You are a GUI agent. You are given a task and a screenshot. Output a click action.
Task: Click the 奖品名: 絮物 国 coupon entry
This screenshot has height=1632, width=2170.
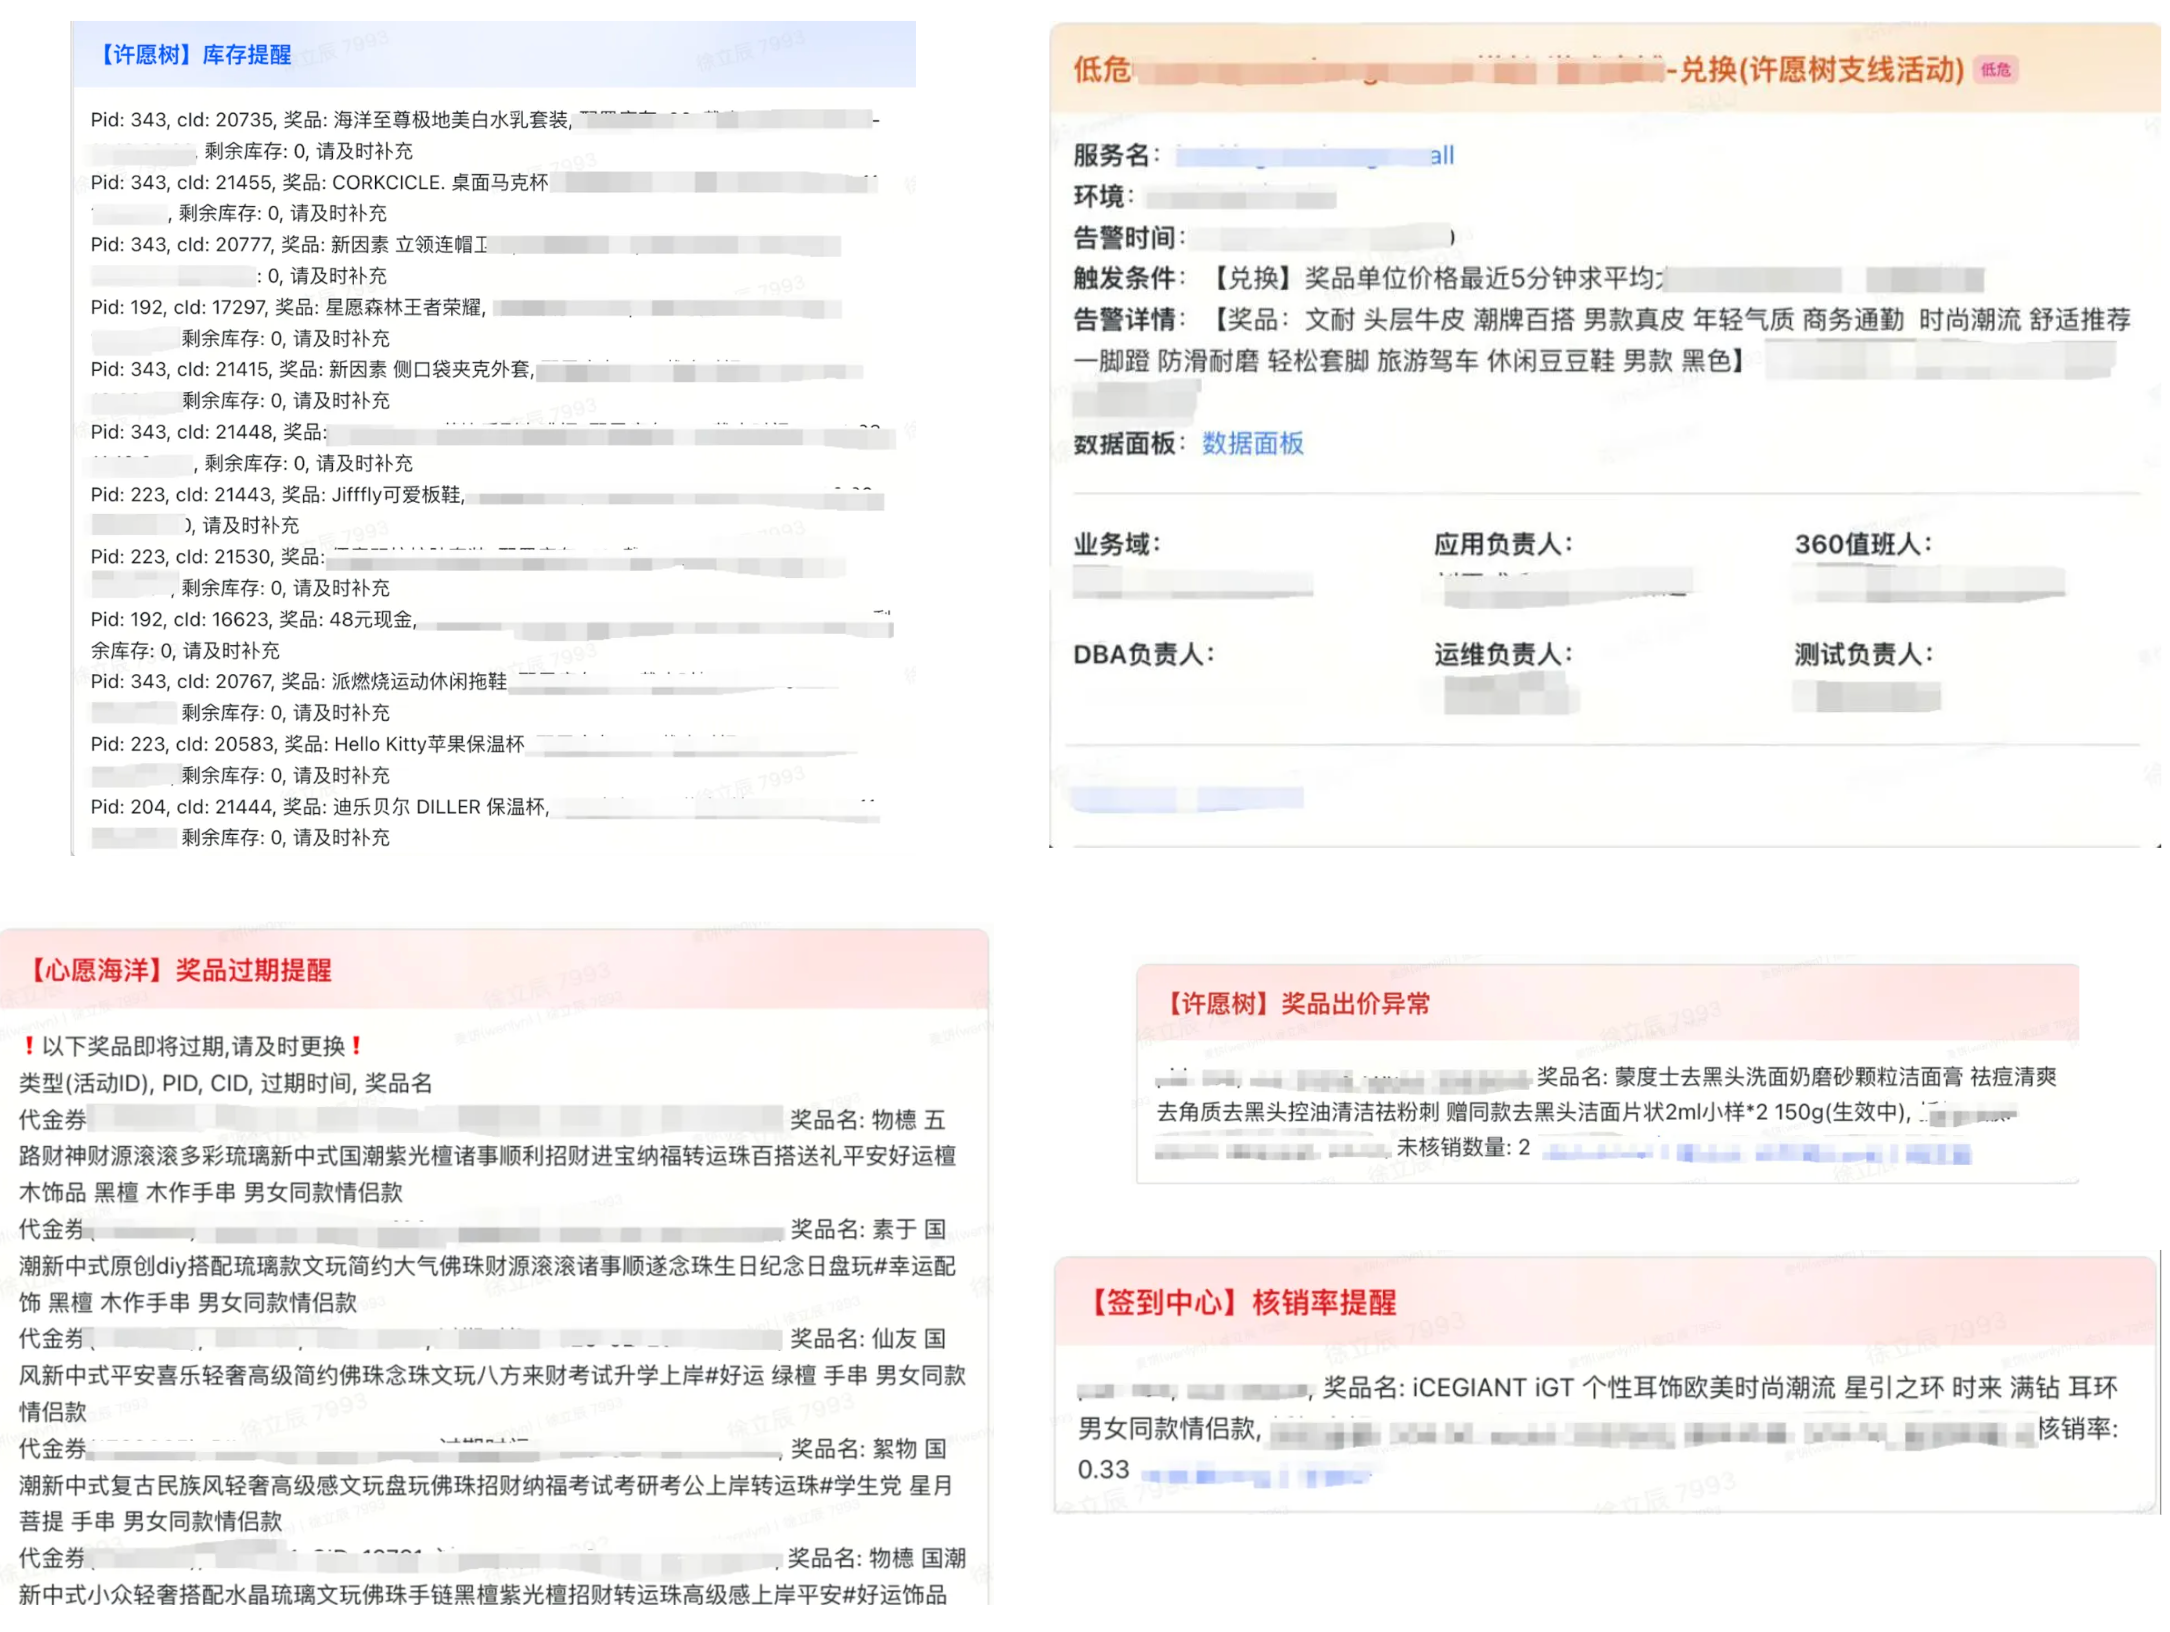coord(486,1484)
